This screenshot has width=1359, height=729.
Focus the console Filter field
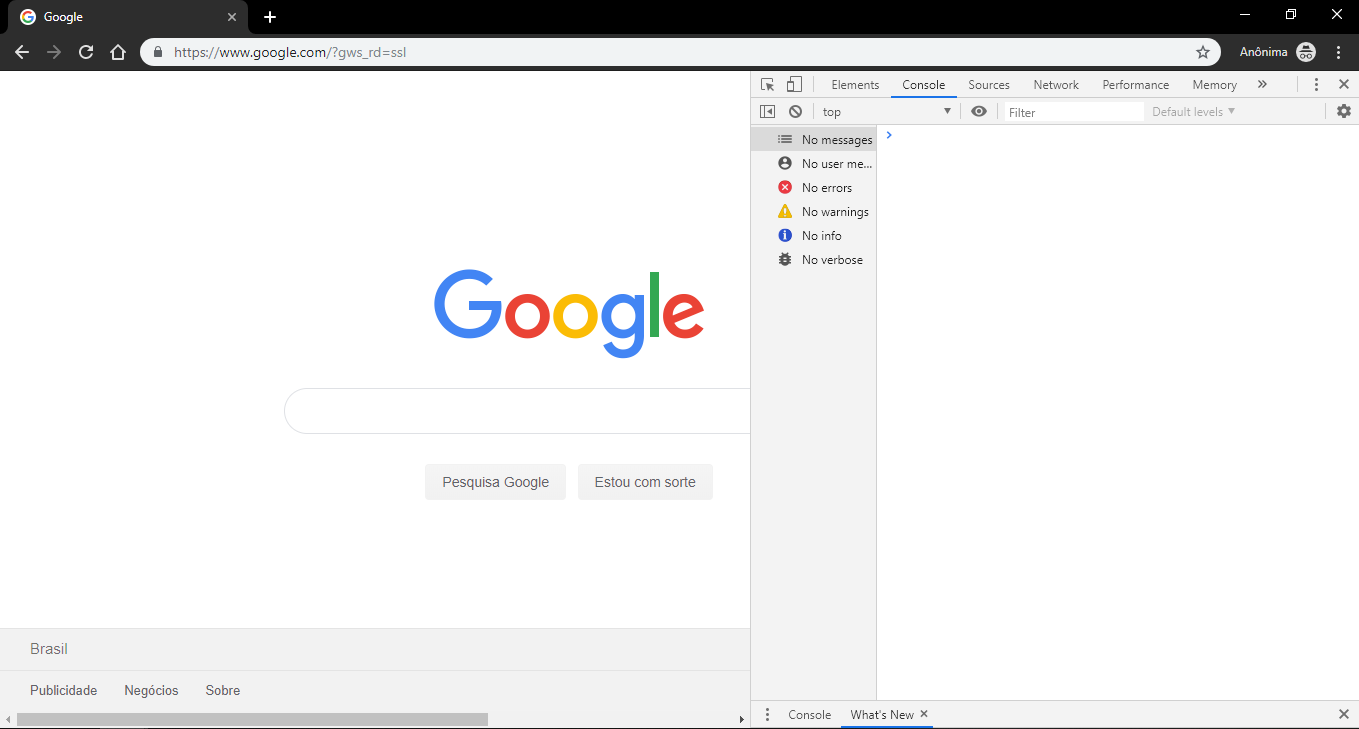coord(1074,112)
